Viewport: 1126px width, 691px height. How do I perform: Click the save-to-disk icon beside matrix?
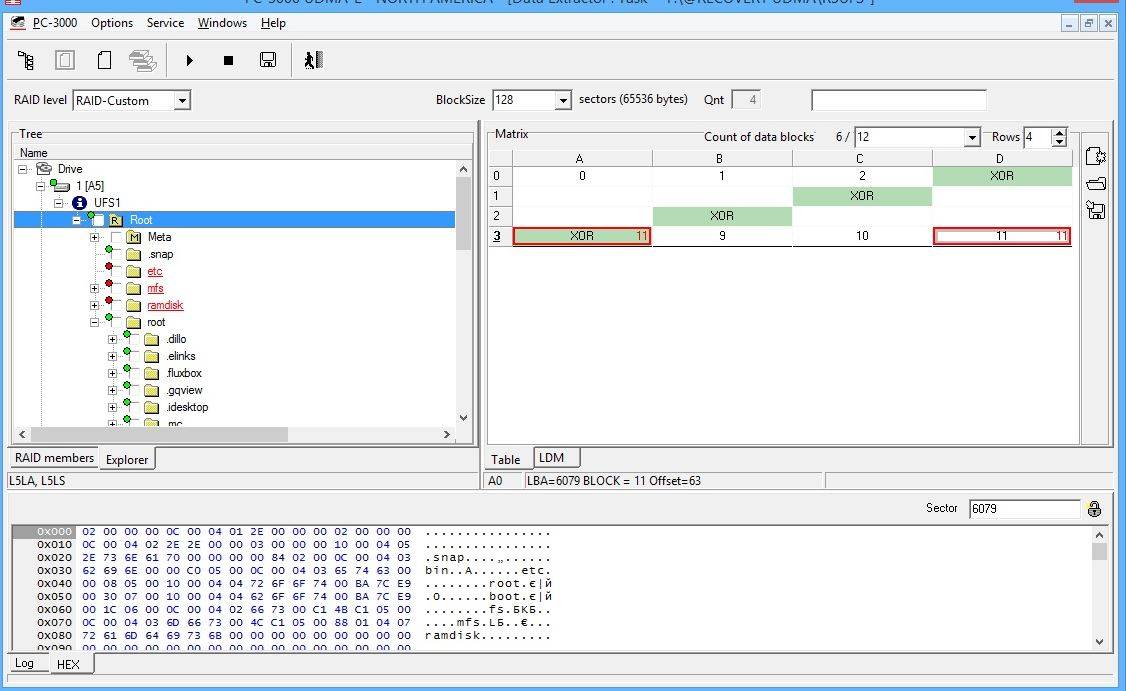[1096, 210]
